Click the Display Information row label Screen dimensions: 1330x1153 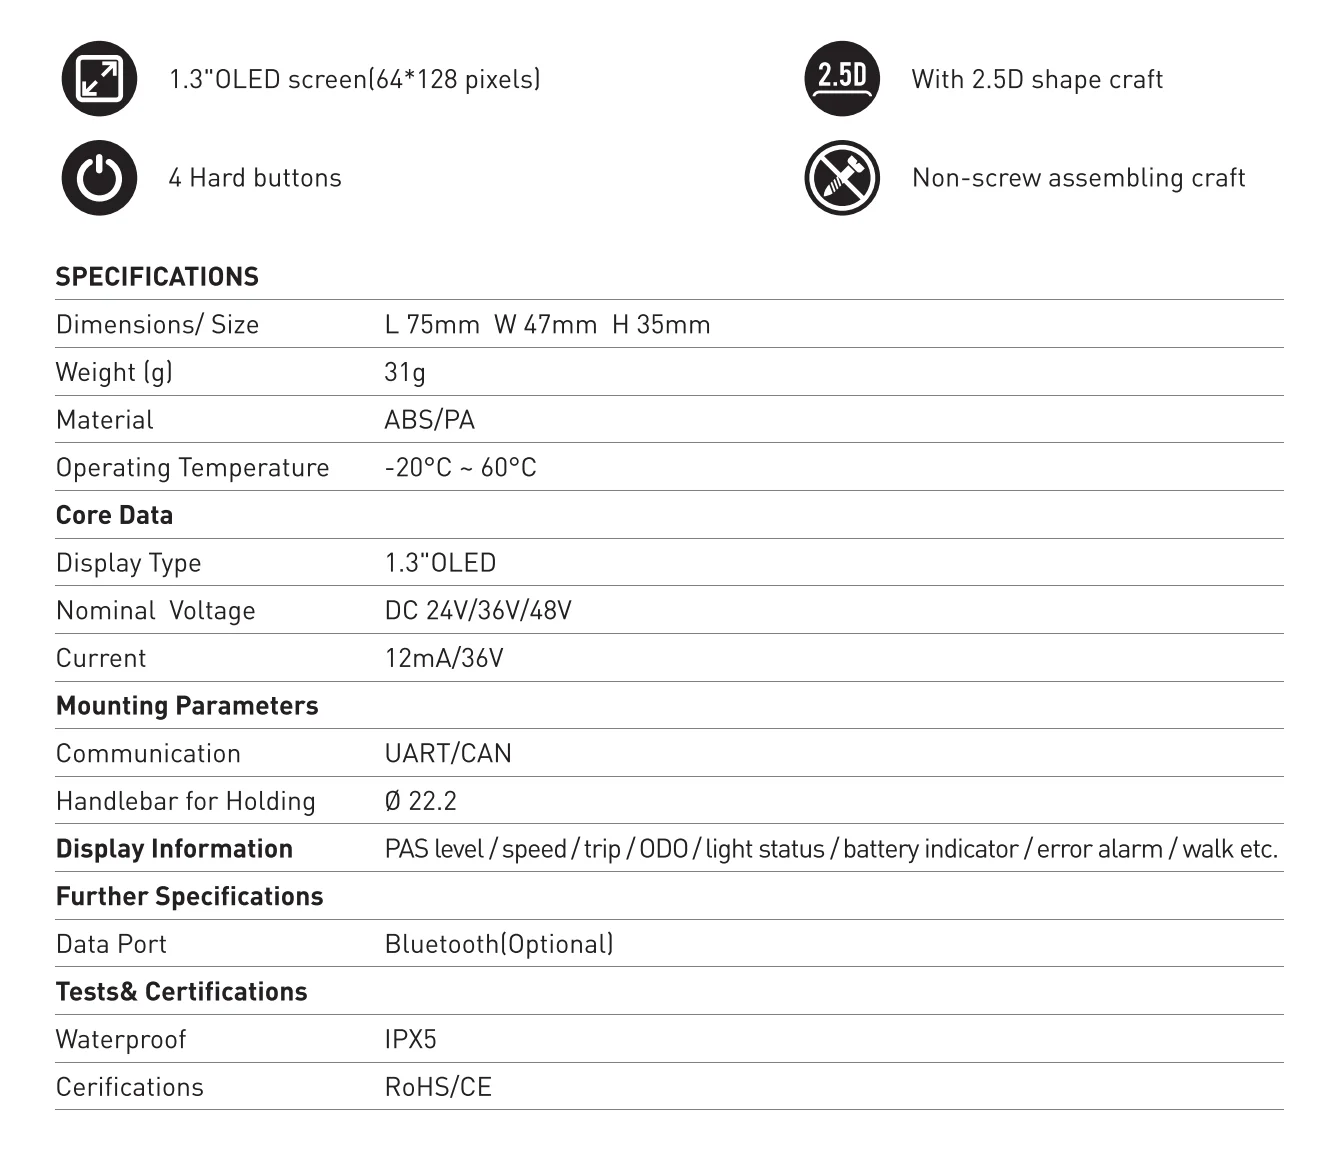pos(174,849)
